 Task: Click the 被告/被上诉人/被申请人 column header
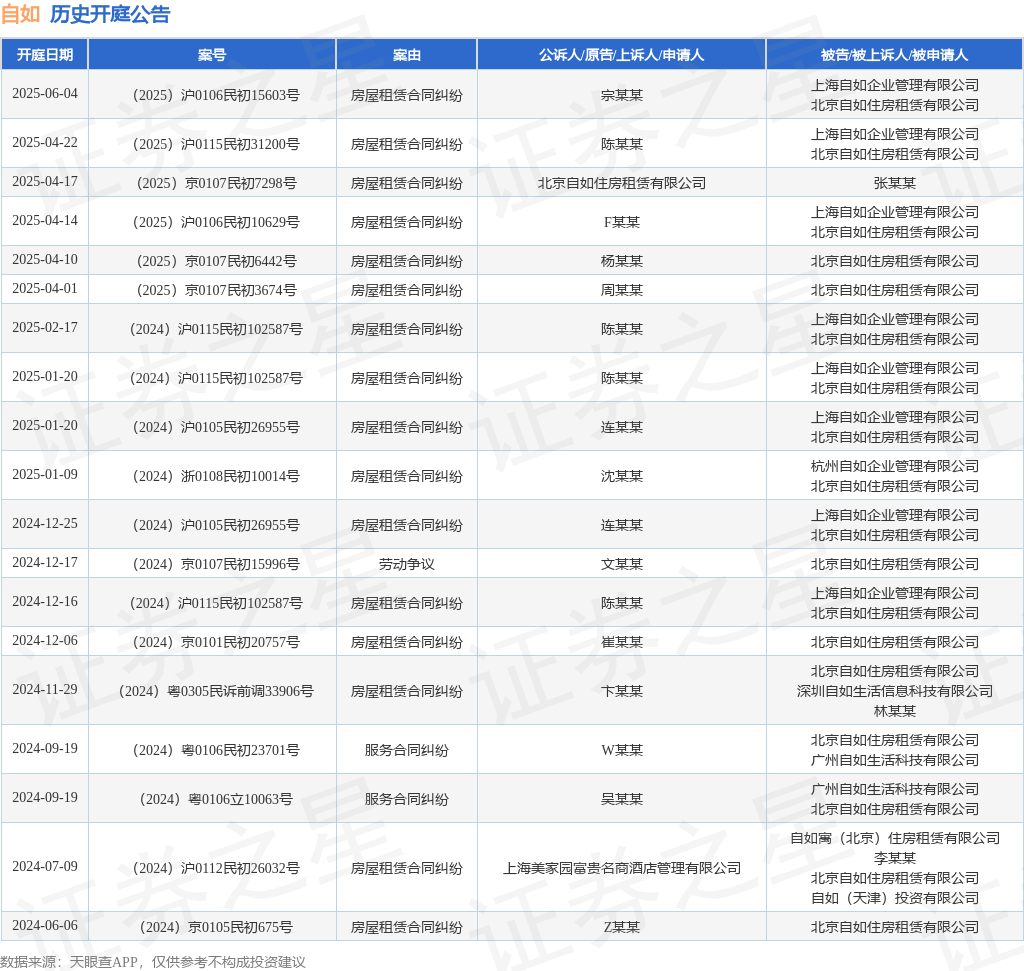tap(895, 55)
